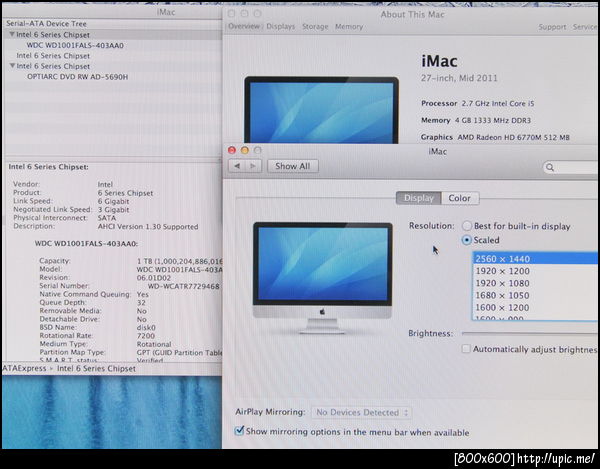Uncheck Show mirroring options in menu bar
The image size is (600, 469).
[x=239, y=431]
